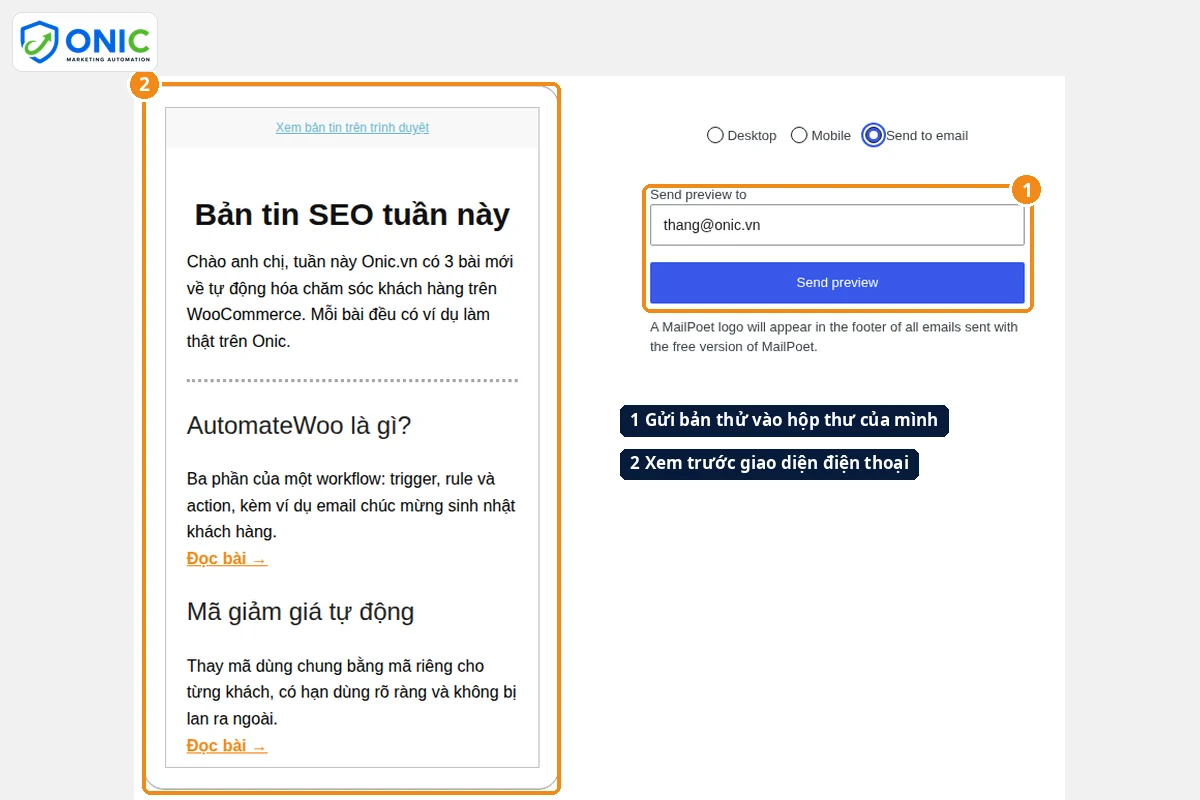Select the Mobile preview radio button
Viewport: 1200px width, 800px height.
click(x=799, y=135)
